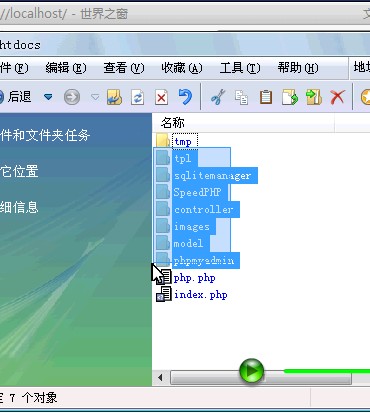Open the 收藏(A) menu

pos(182,68)
